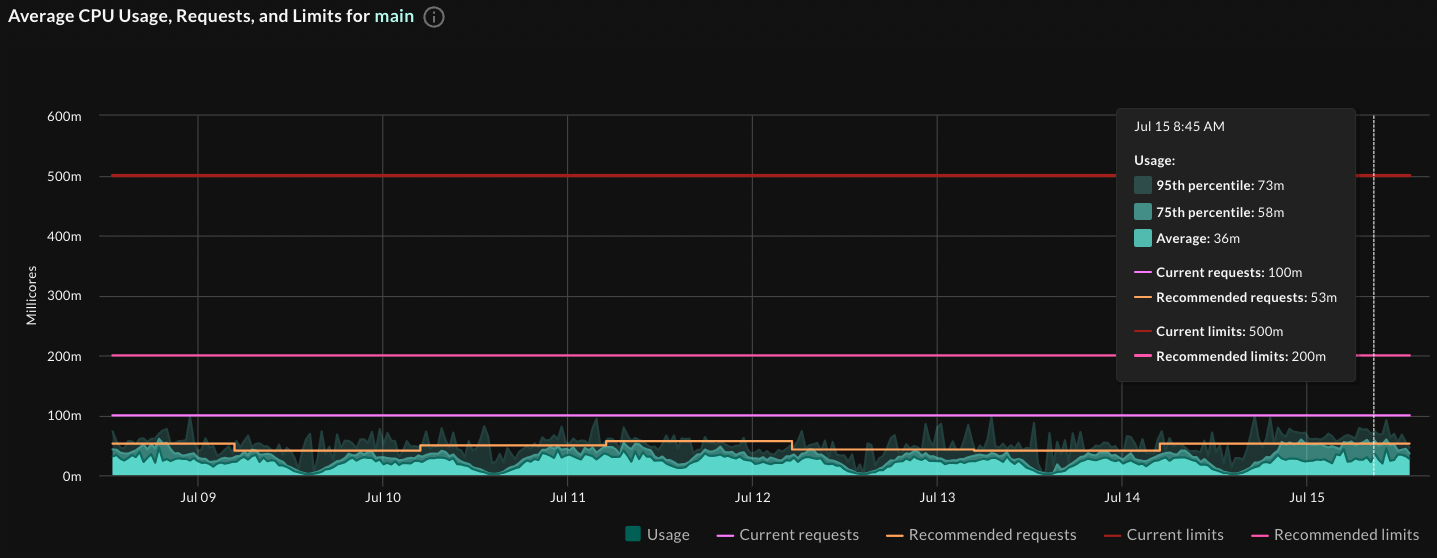The height and width of the screenshot is (558, 1437).
Task: Select the Jul 09 x-axis label
Action: click(198, 497)
